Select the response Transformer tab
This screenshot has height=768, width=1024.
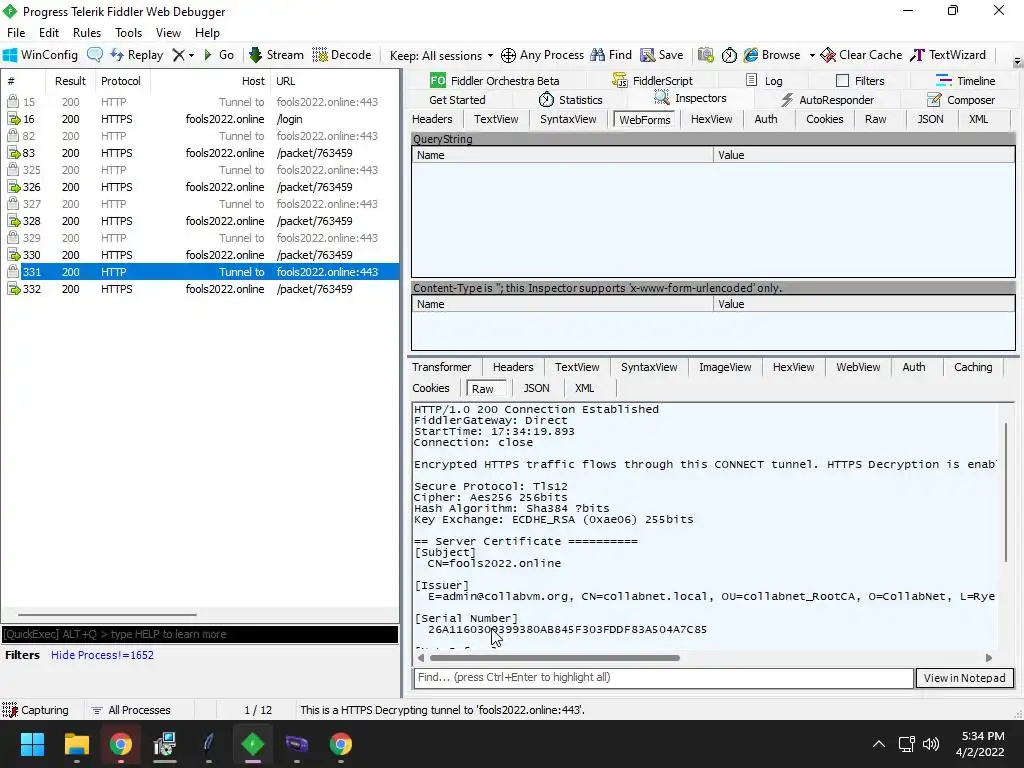click(x=441, y=367)
